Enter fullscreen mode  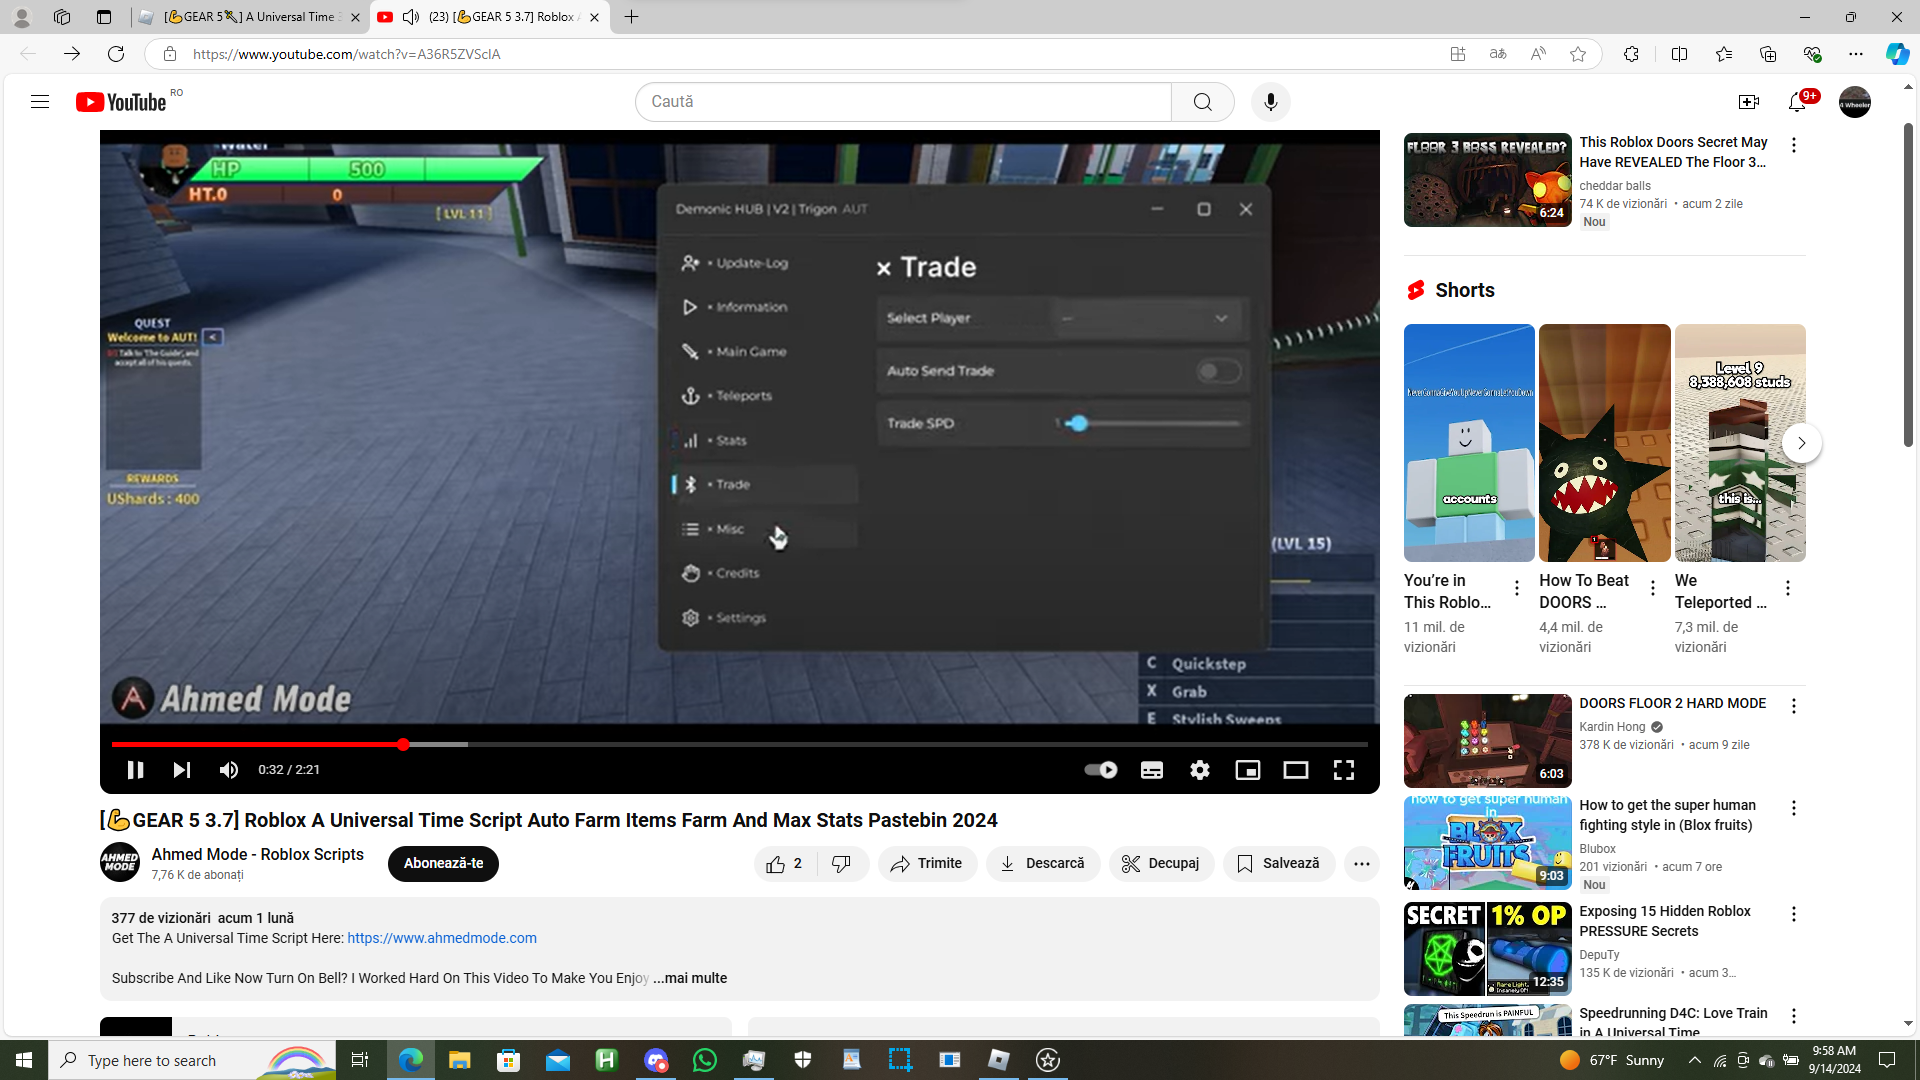click(x=1343, y=770)
